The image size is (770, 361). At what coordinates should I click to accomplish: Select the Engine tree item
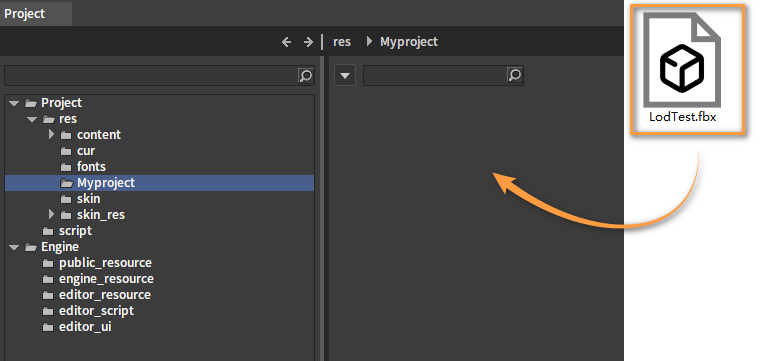(60, 247)
